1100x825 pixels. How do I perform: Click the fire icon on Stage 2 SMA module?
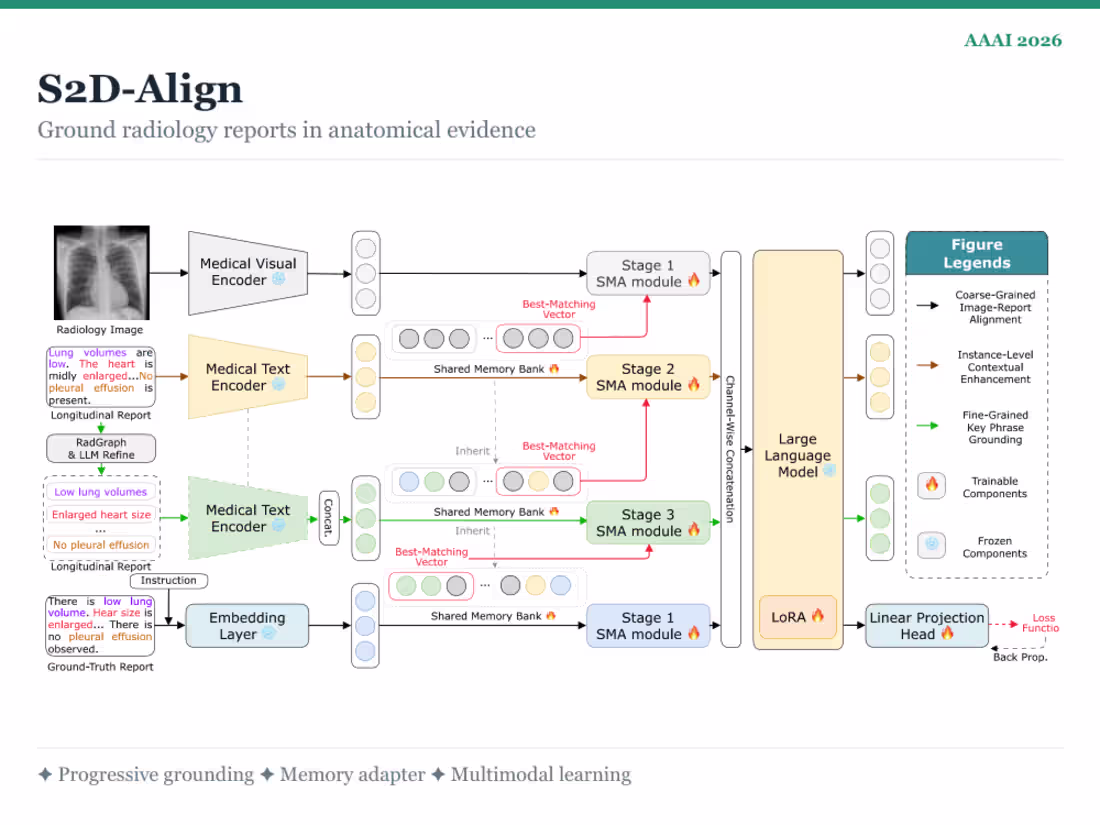[x=694, y=384]
